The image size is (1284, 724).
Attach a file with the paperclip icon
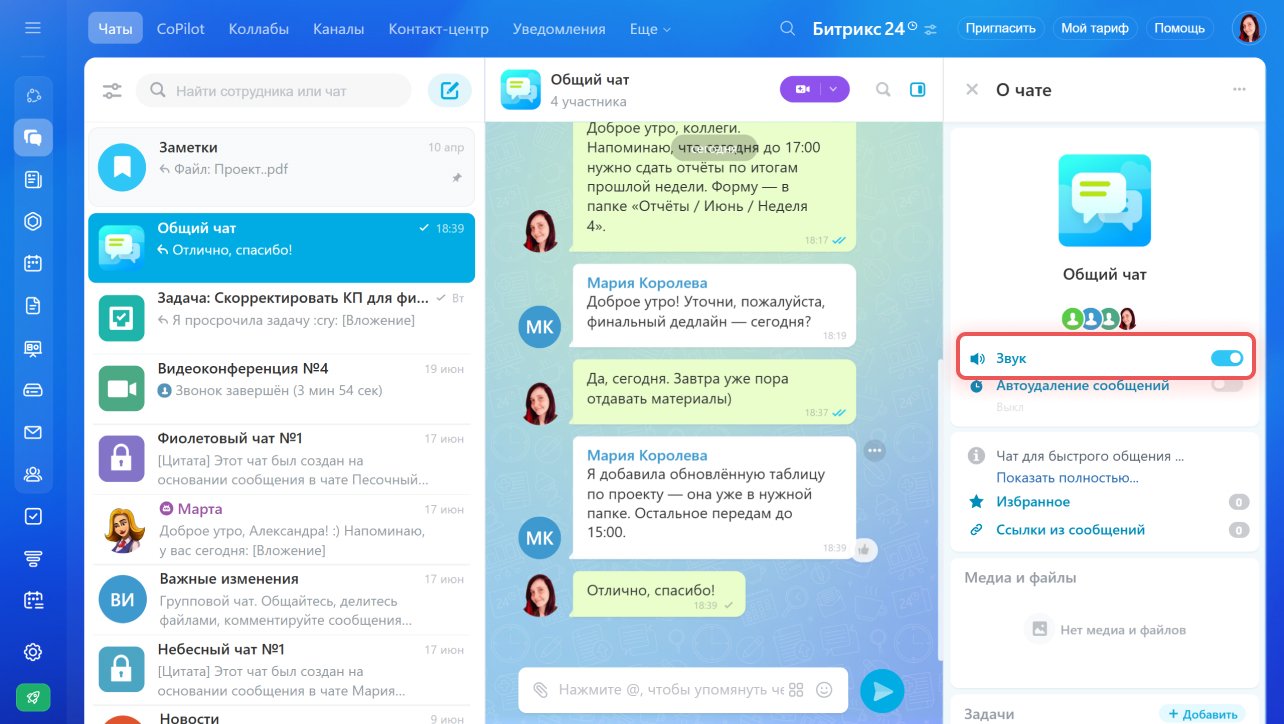click(540, 690)
